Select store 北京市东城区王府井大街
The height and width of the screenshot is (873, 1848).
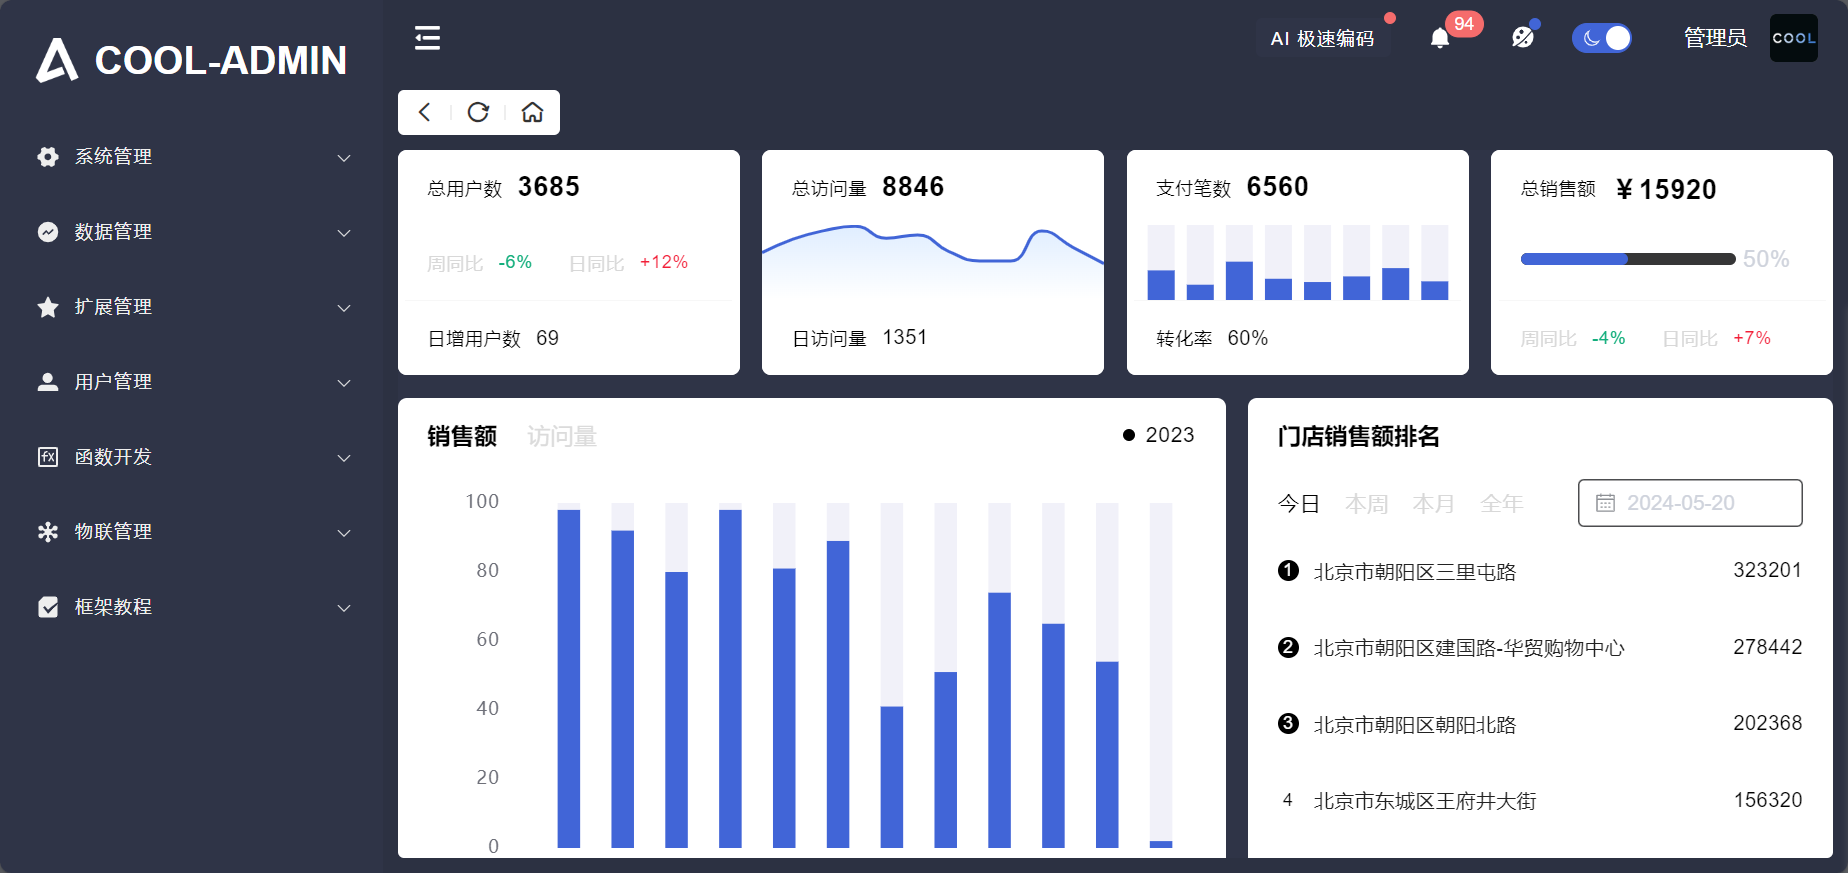pyautogui.click(x=1425, y=801)
